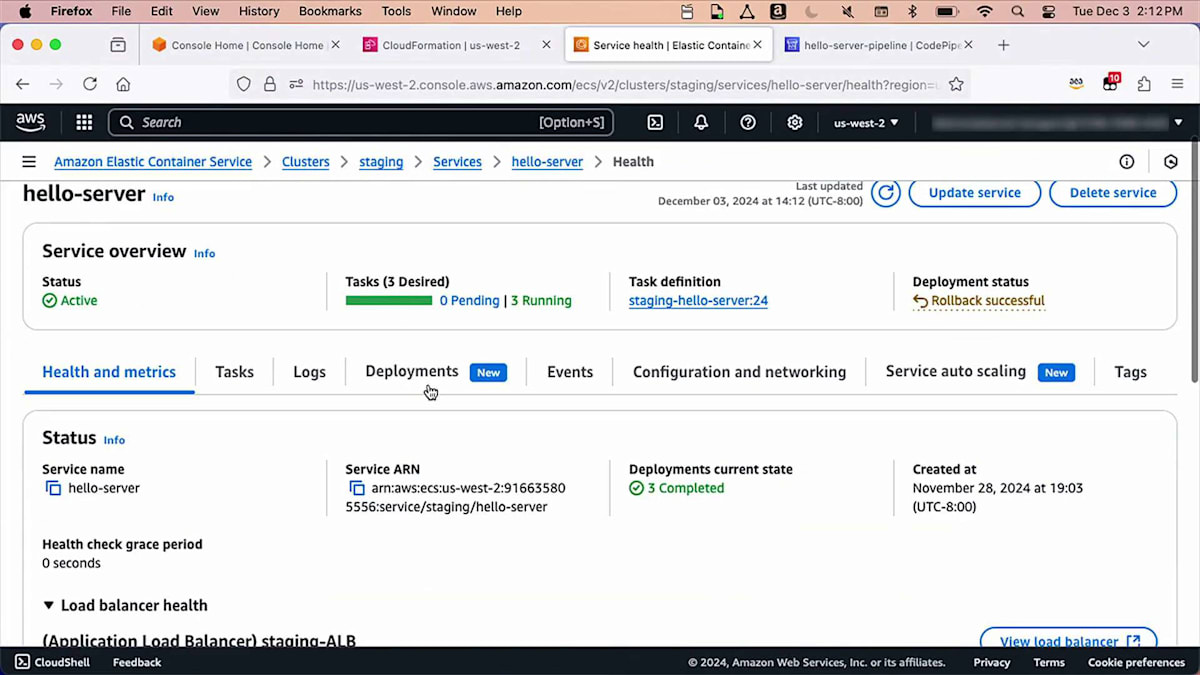The image size is (1200, 675).
Task: Go to Clusters breadcrumb
Action: (x=305, y=162)
